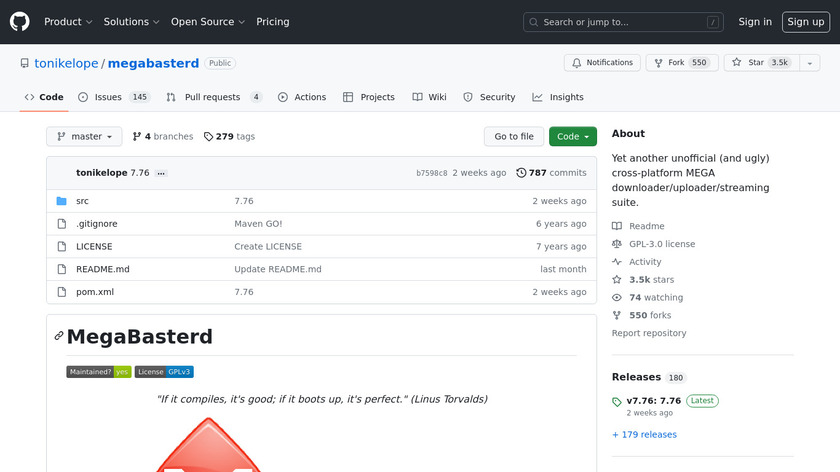Expand the Solutions menu
Screen dimensions: 840x472
[x=131, y=22]
